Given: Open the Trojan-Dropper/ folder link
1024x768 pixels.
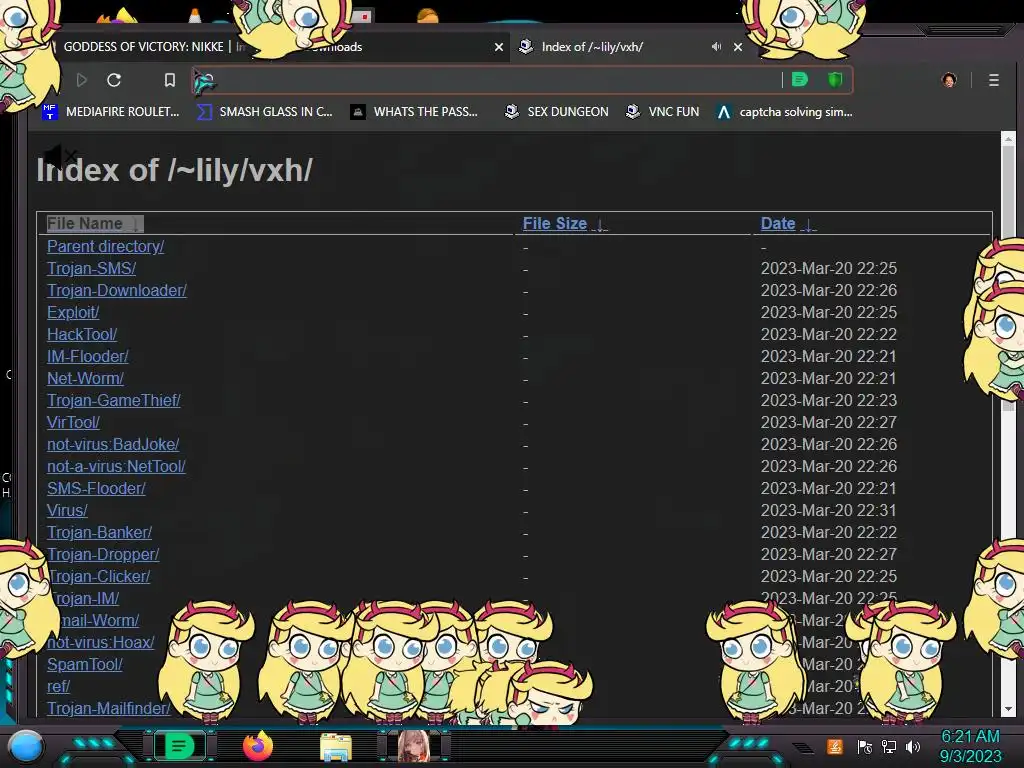Looking at the screenshot, I should pos(103,554).
